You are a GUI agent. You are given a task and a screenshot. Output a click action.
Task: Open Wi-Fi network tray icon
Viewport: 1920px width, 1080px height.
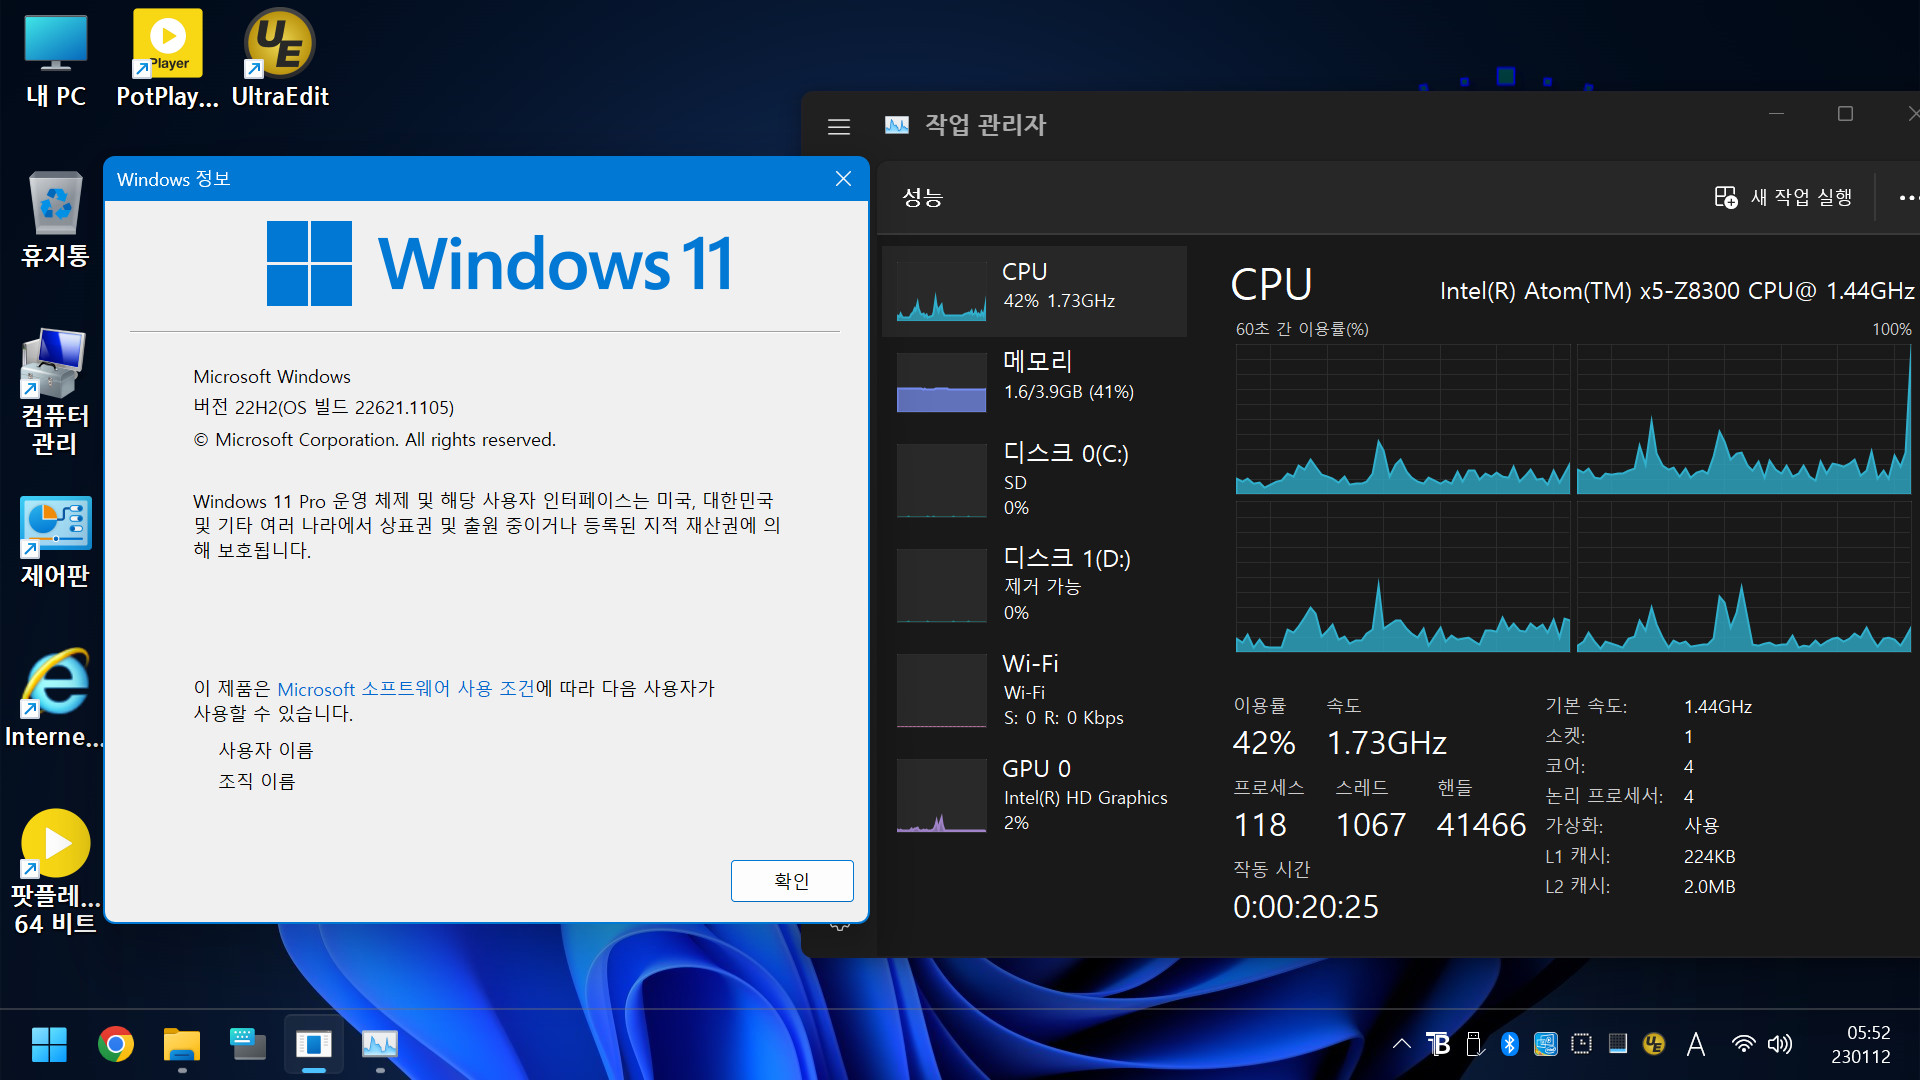[x=1743, y=1044]
